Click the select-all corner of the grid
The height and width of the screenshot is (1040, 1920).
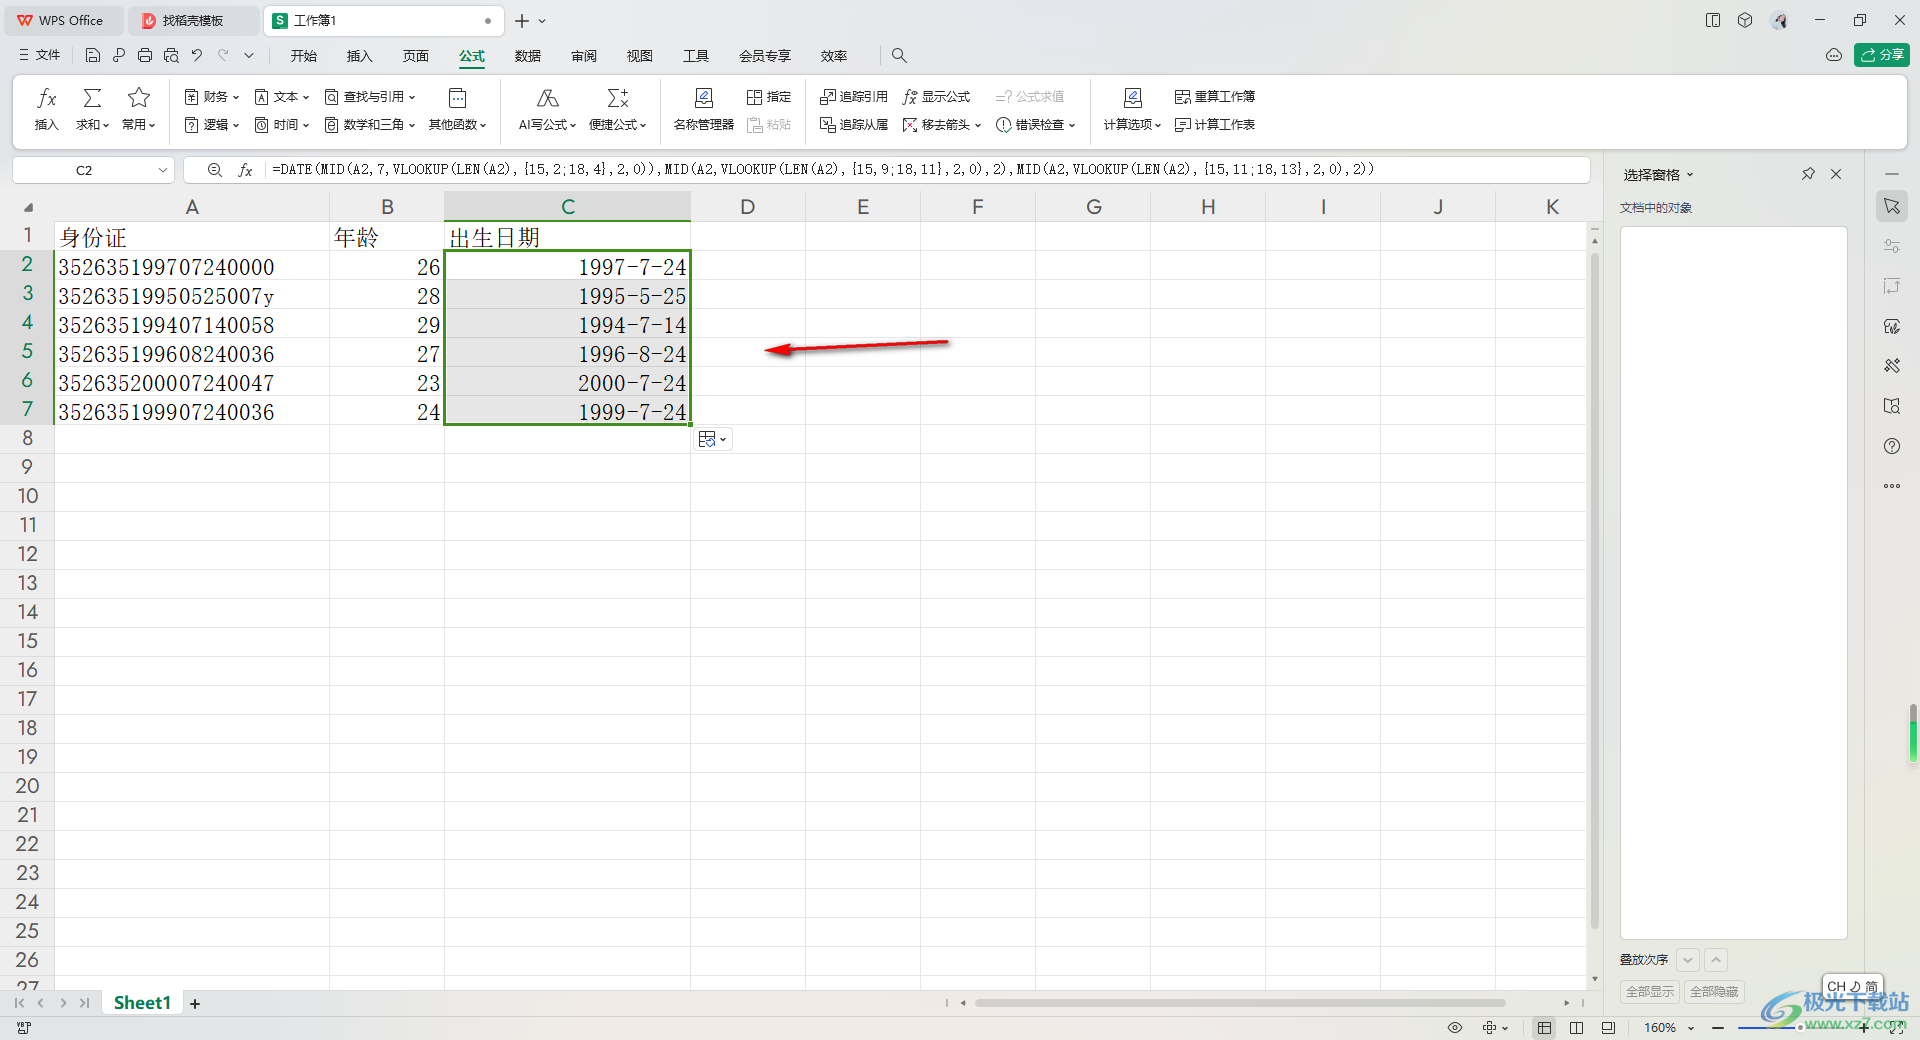click(28, 207)
